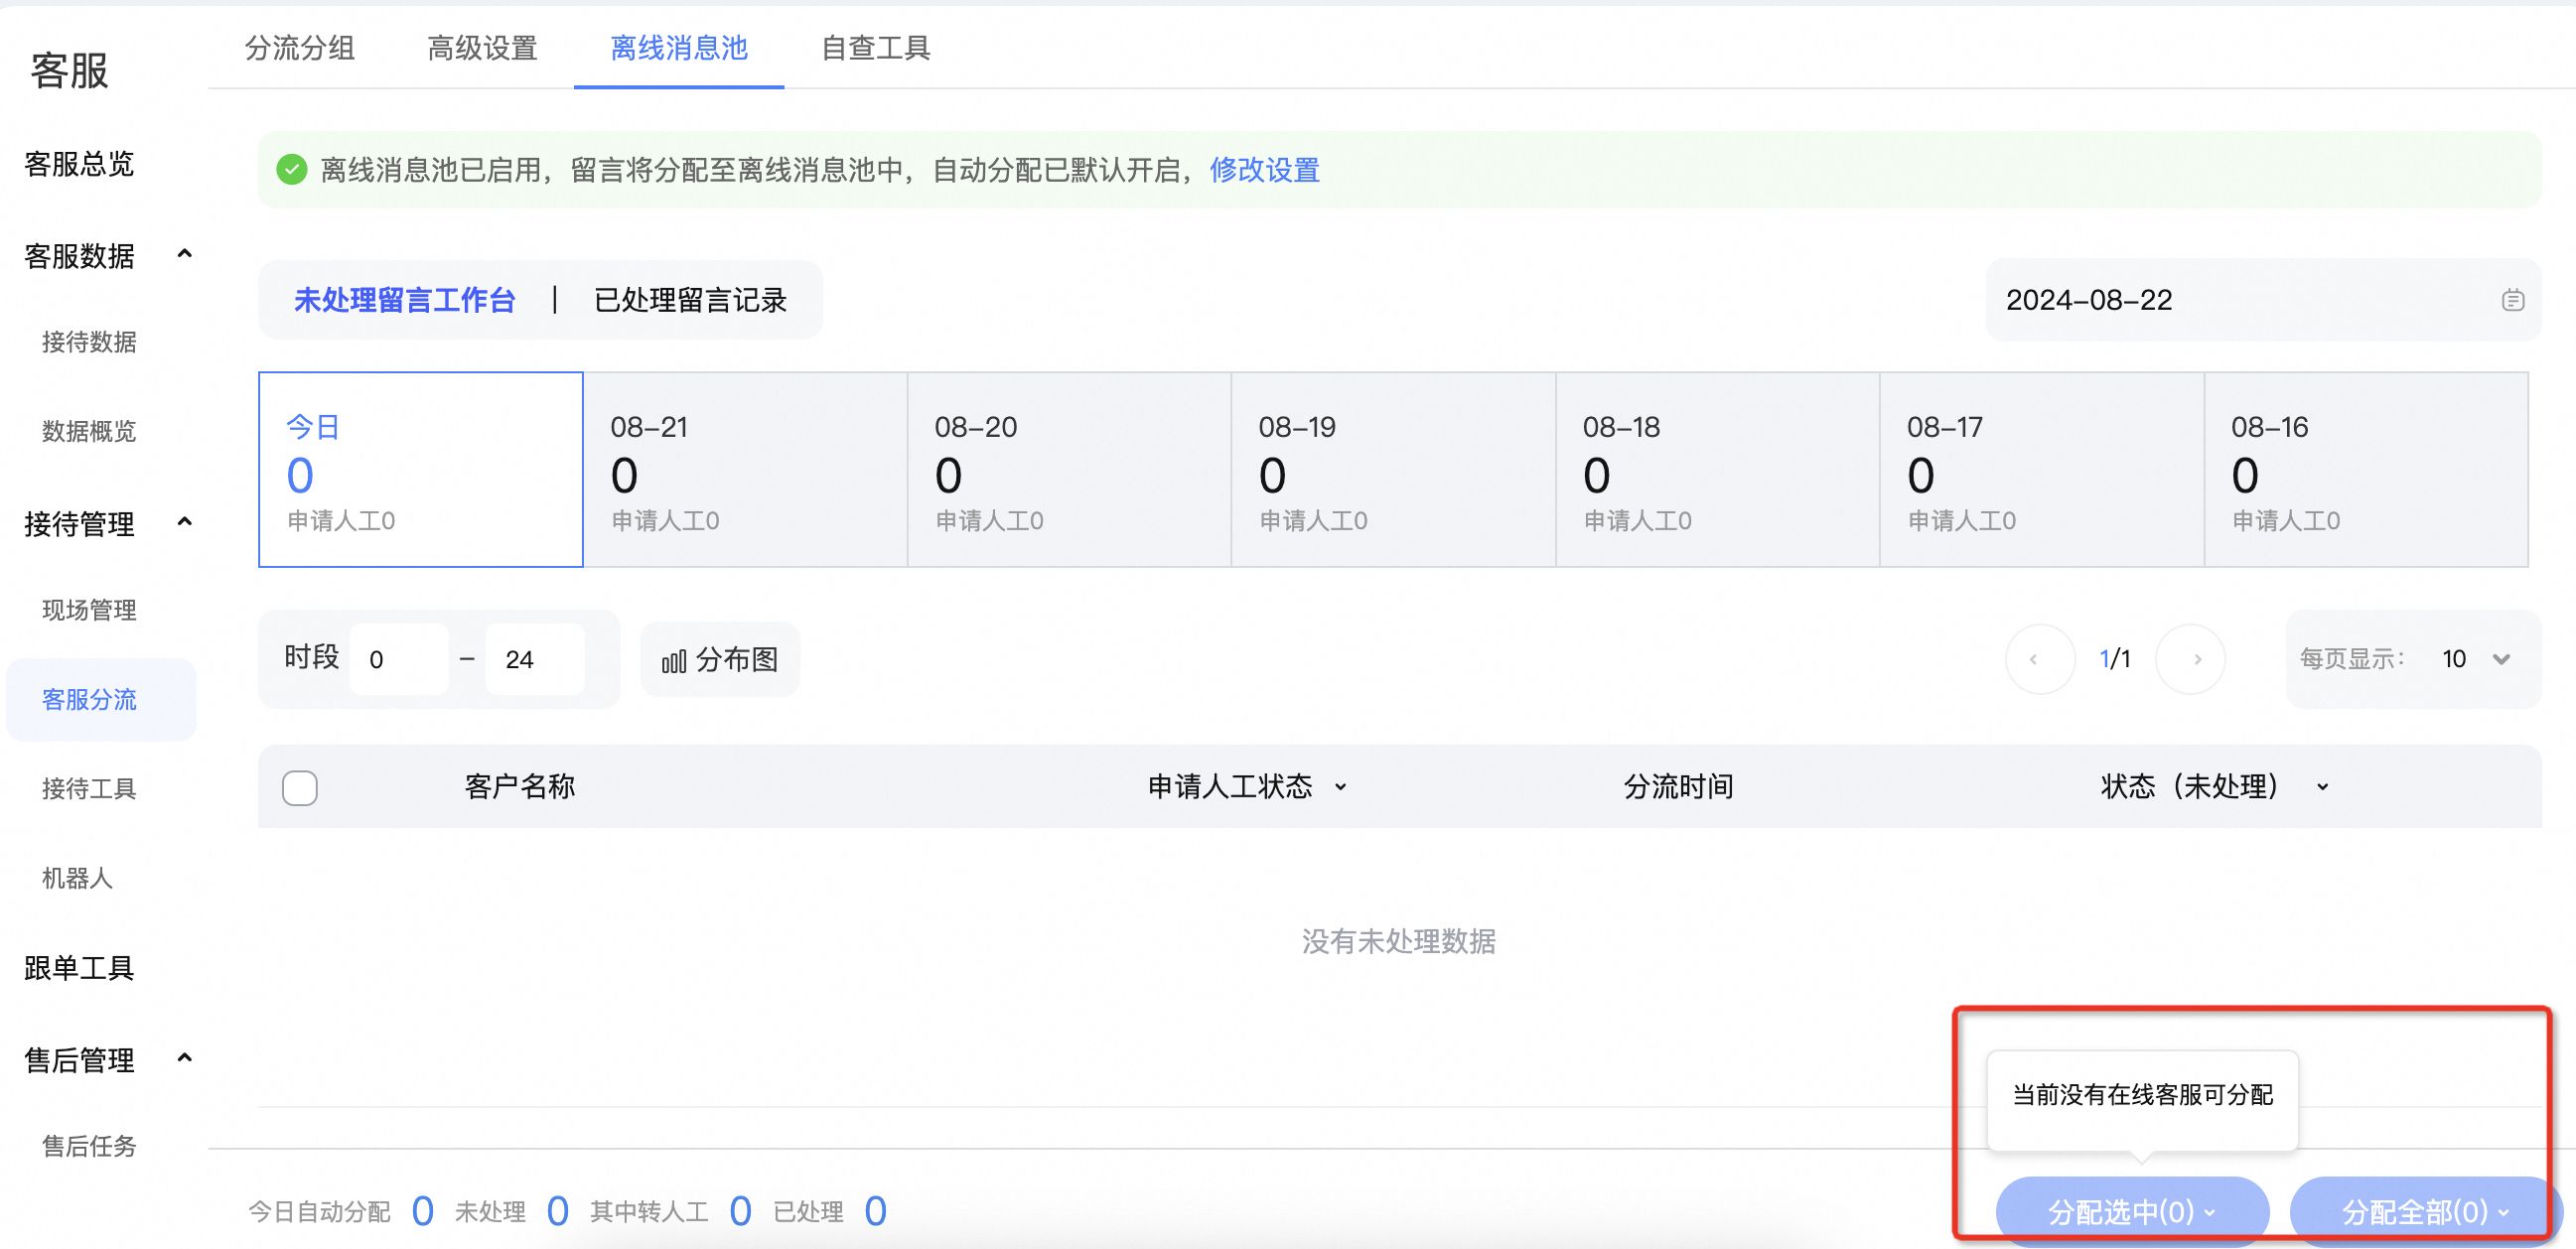
Task: Collapse the 售后管理 sidebar section
Action: point(184,1058)
